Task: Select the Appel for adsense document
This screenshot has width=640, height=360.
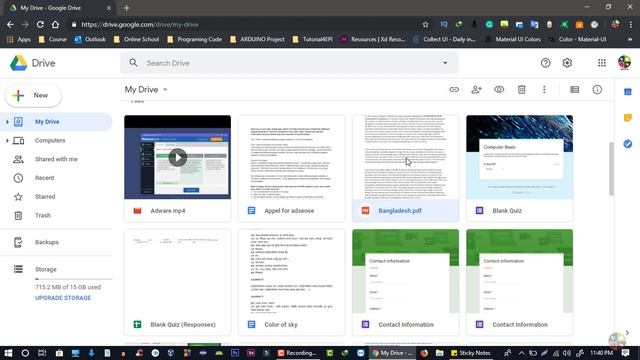Action: tap(291, 168)
